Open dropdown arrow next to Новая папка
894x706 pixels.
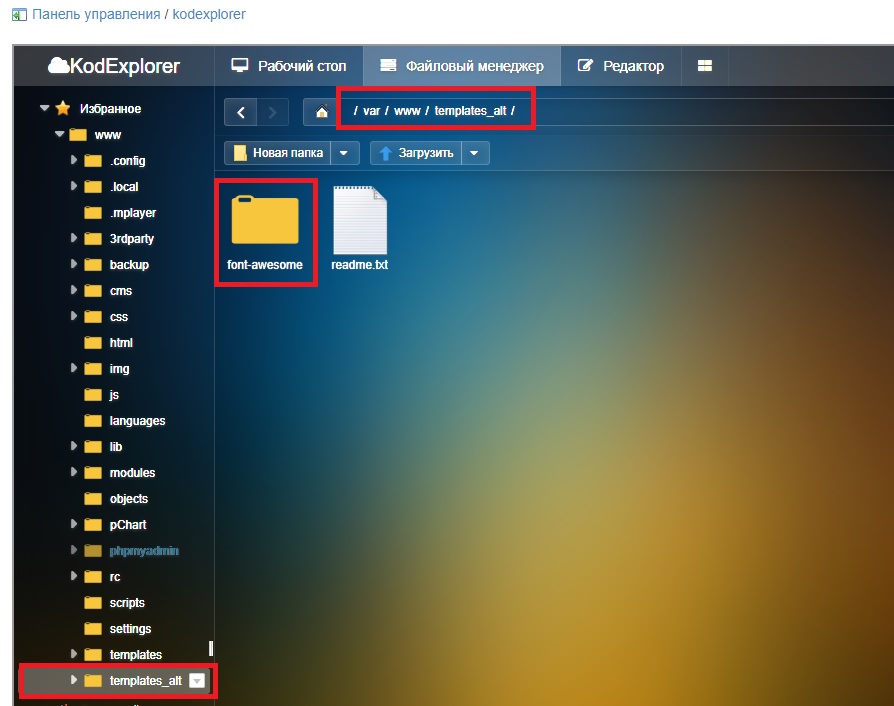coord(344,153)
